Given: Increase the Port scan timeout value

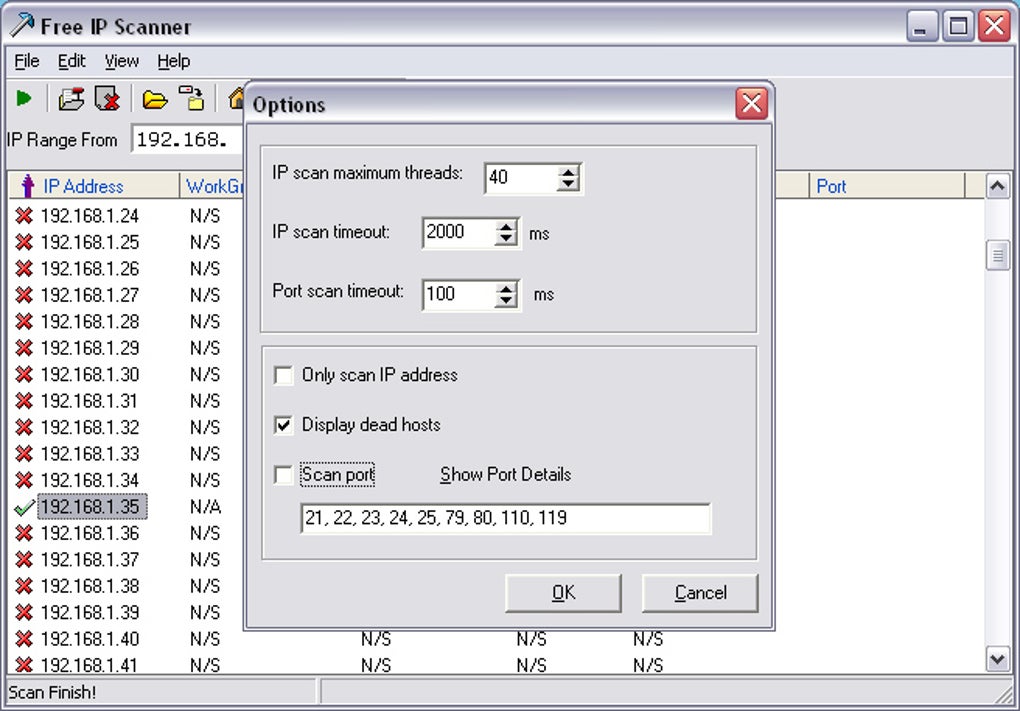Looking at the screenshot, I should [505, 288].
